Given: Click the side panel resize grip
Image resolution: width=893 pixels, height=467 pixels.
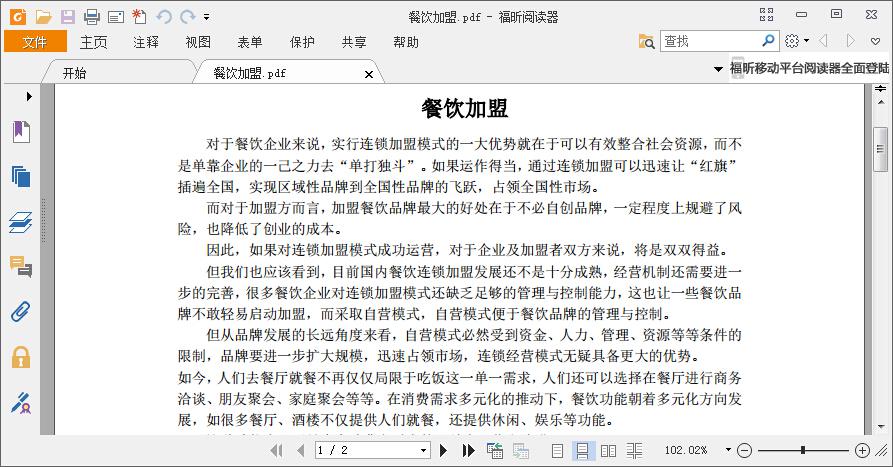Looking at the screenshot, I should 43,220.
